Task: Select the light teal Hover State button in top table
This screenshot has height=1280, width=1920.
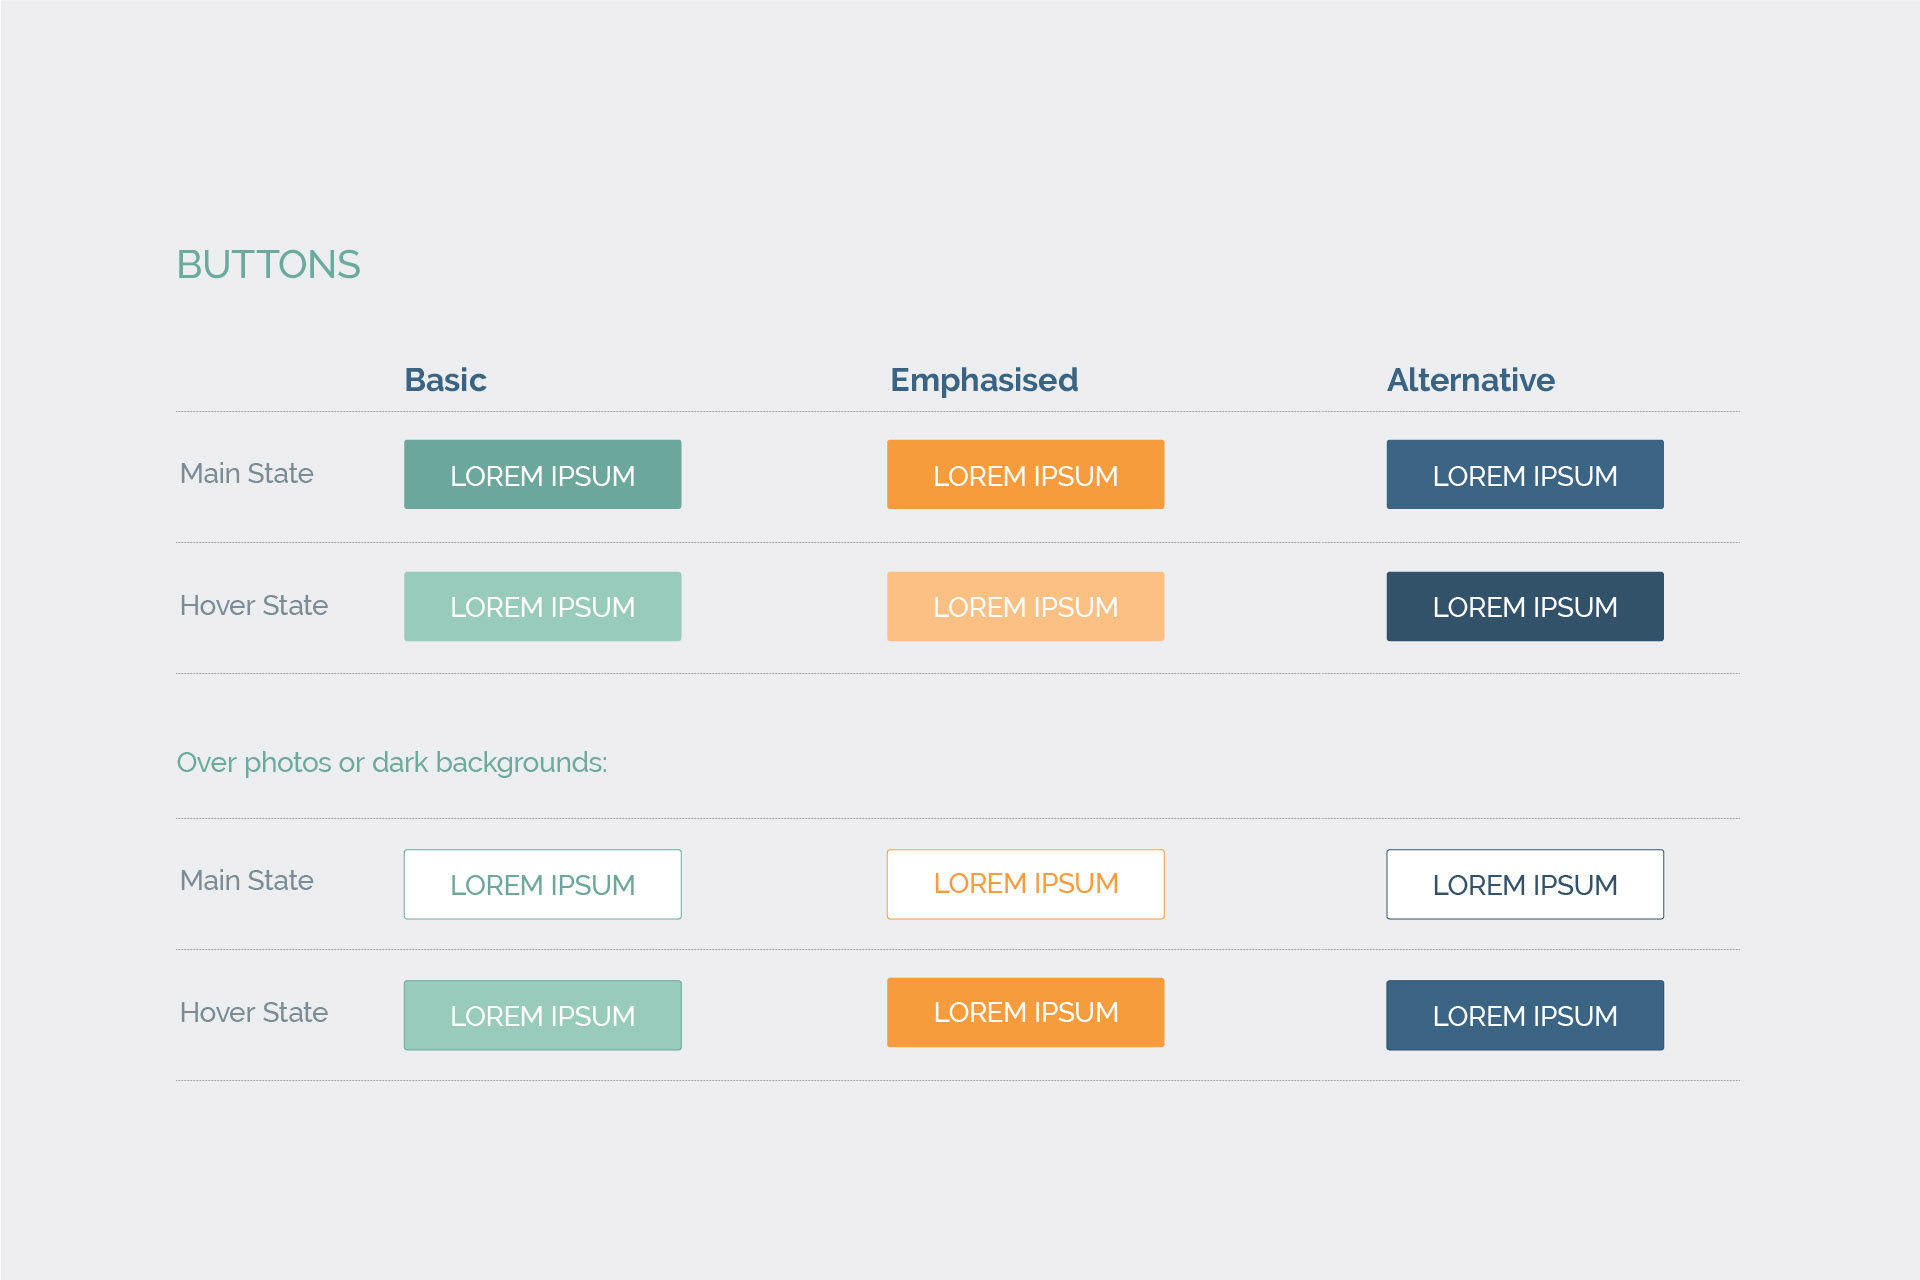Action: coord(542,607)
